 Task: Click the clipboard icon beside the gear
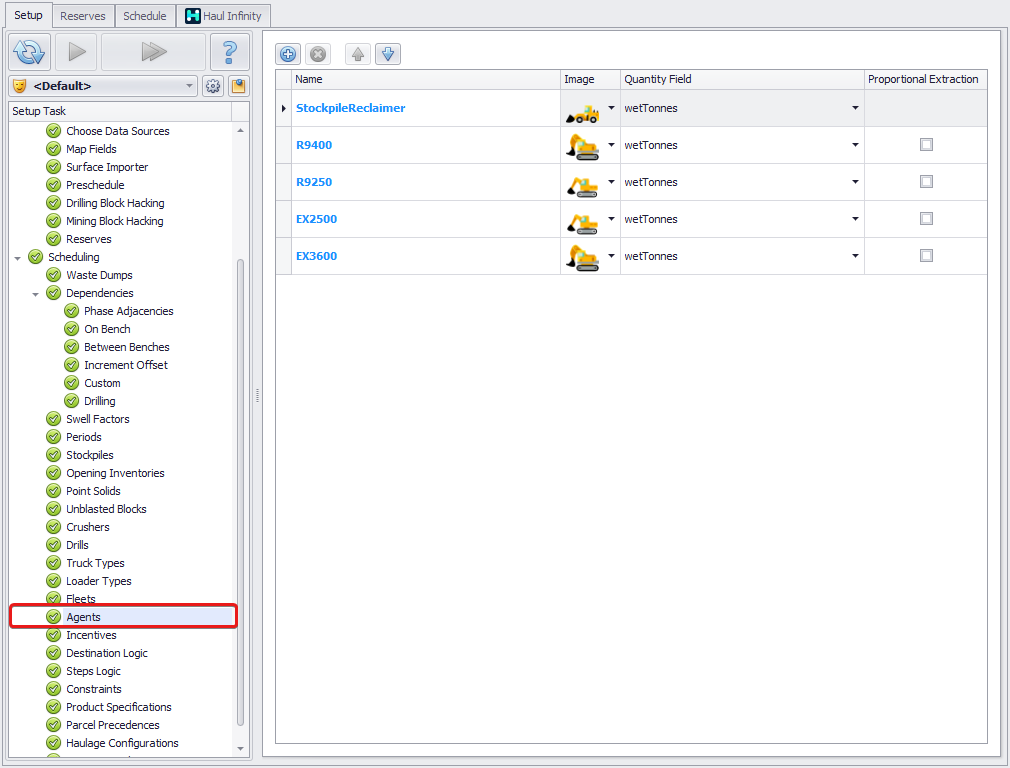[238, 86]
